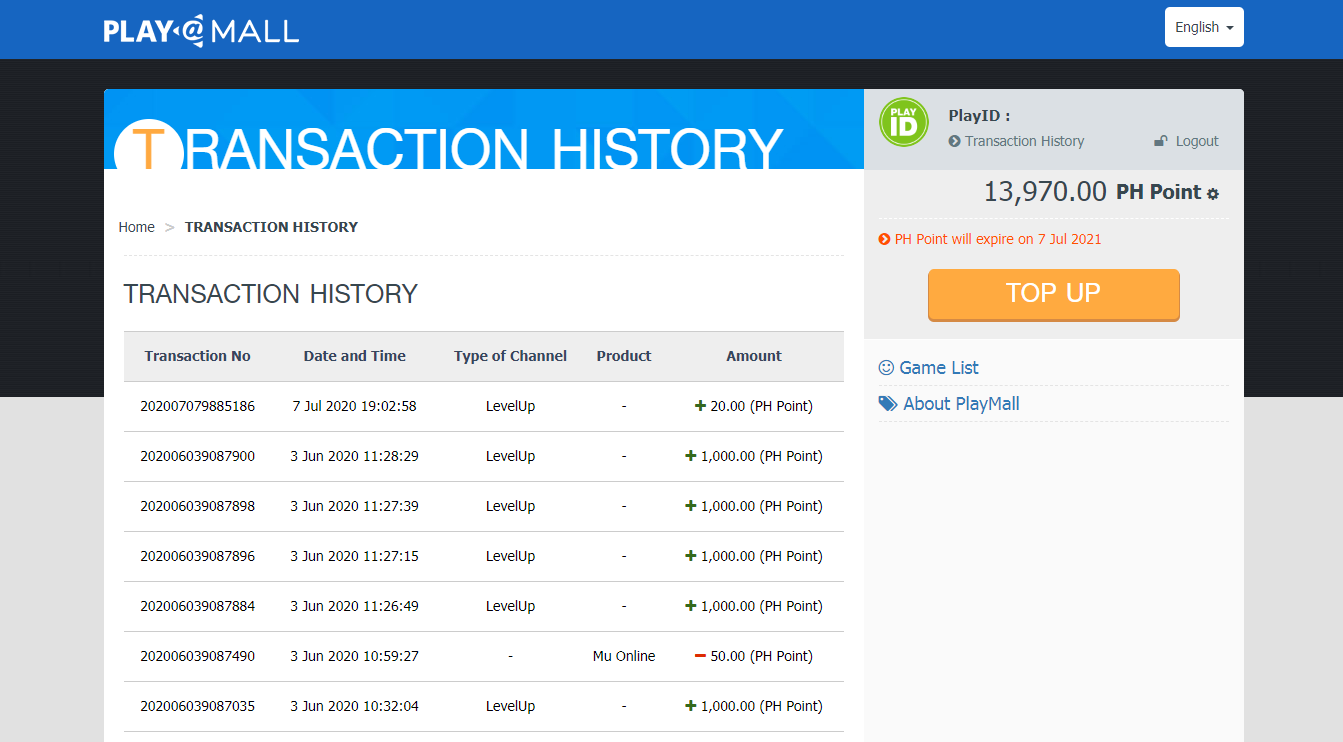Click the LevelUp channel in the 7 Jul row
Viewport: 1343px width, 742px height.
pyautogui.click(x=510, y=406)
